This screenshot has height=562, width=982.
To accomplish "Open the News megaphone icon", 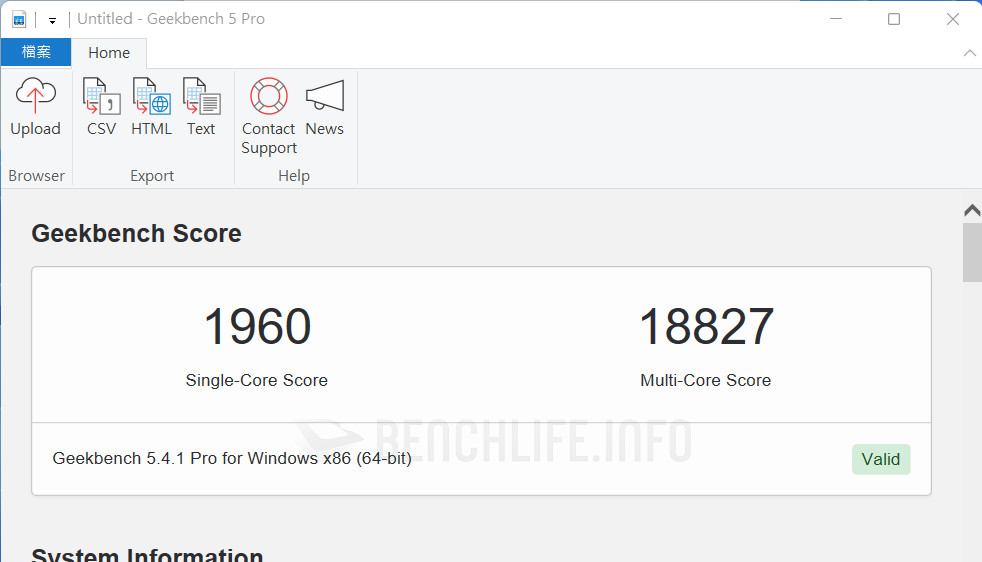I will point(324,97).
